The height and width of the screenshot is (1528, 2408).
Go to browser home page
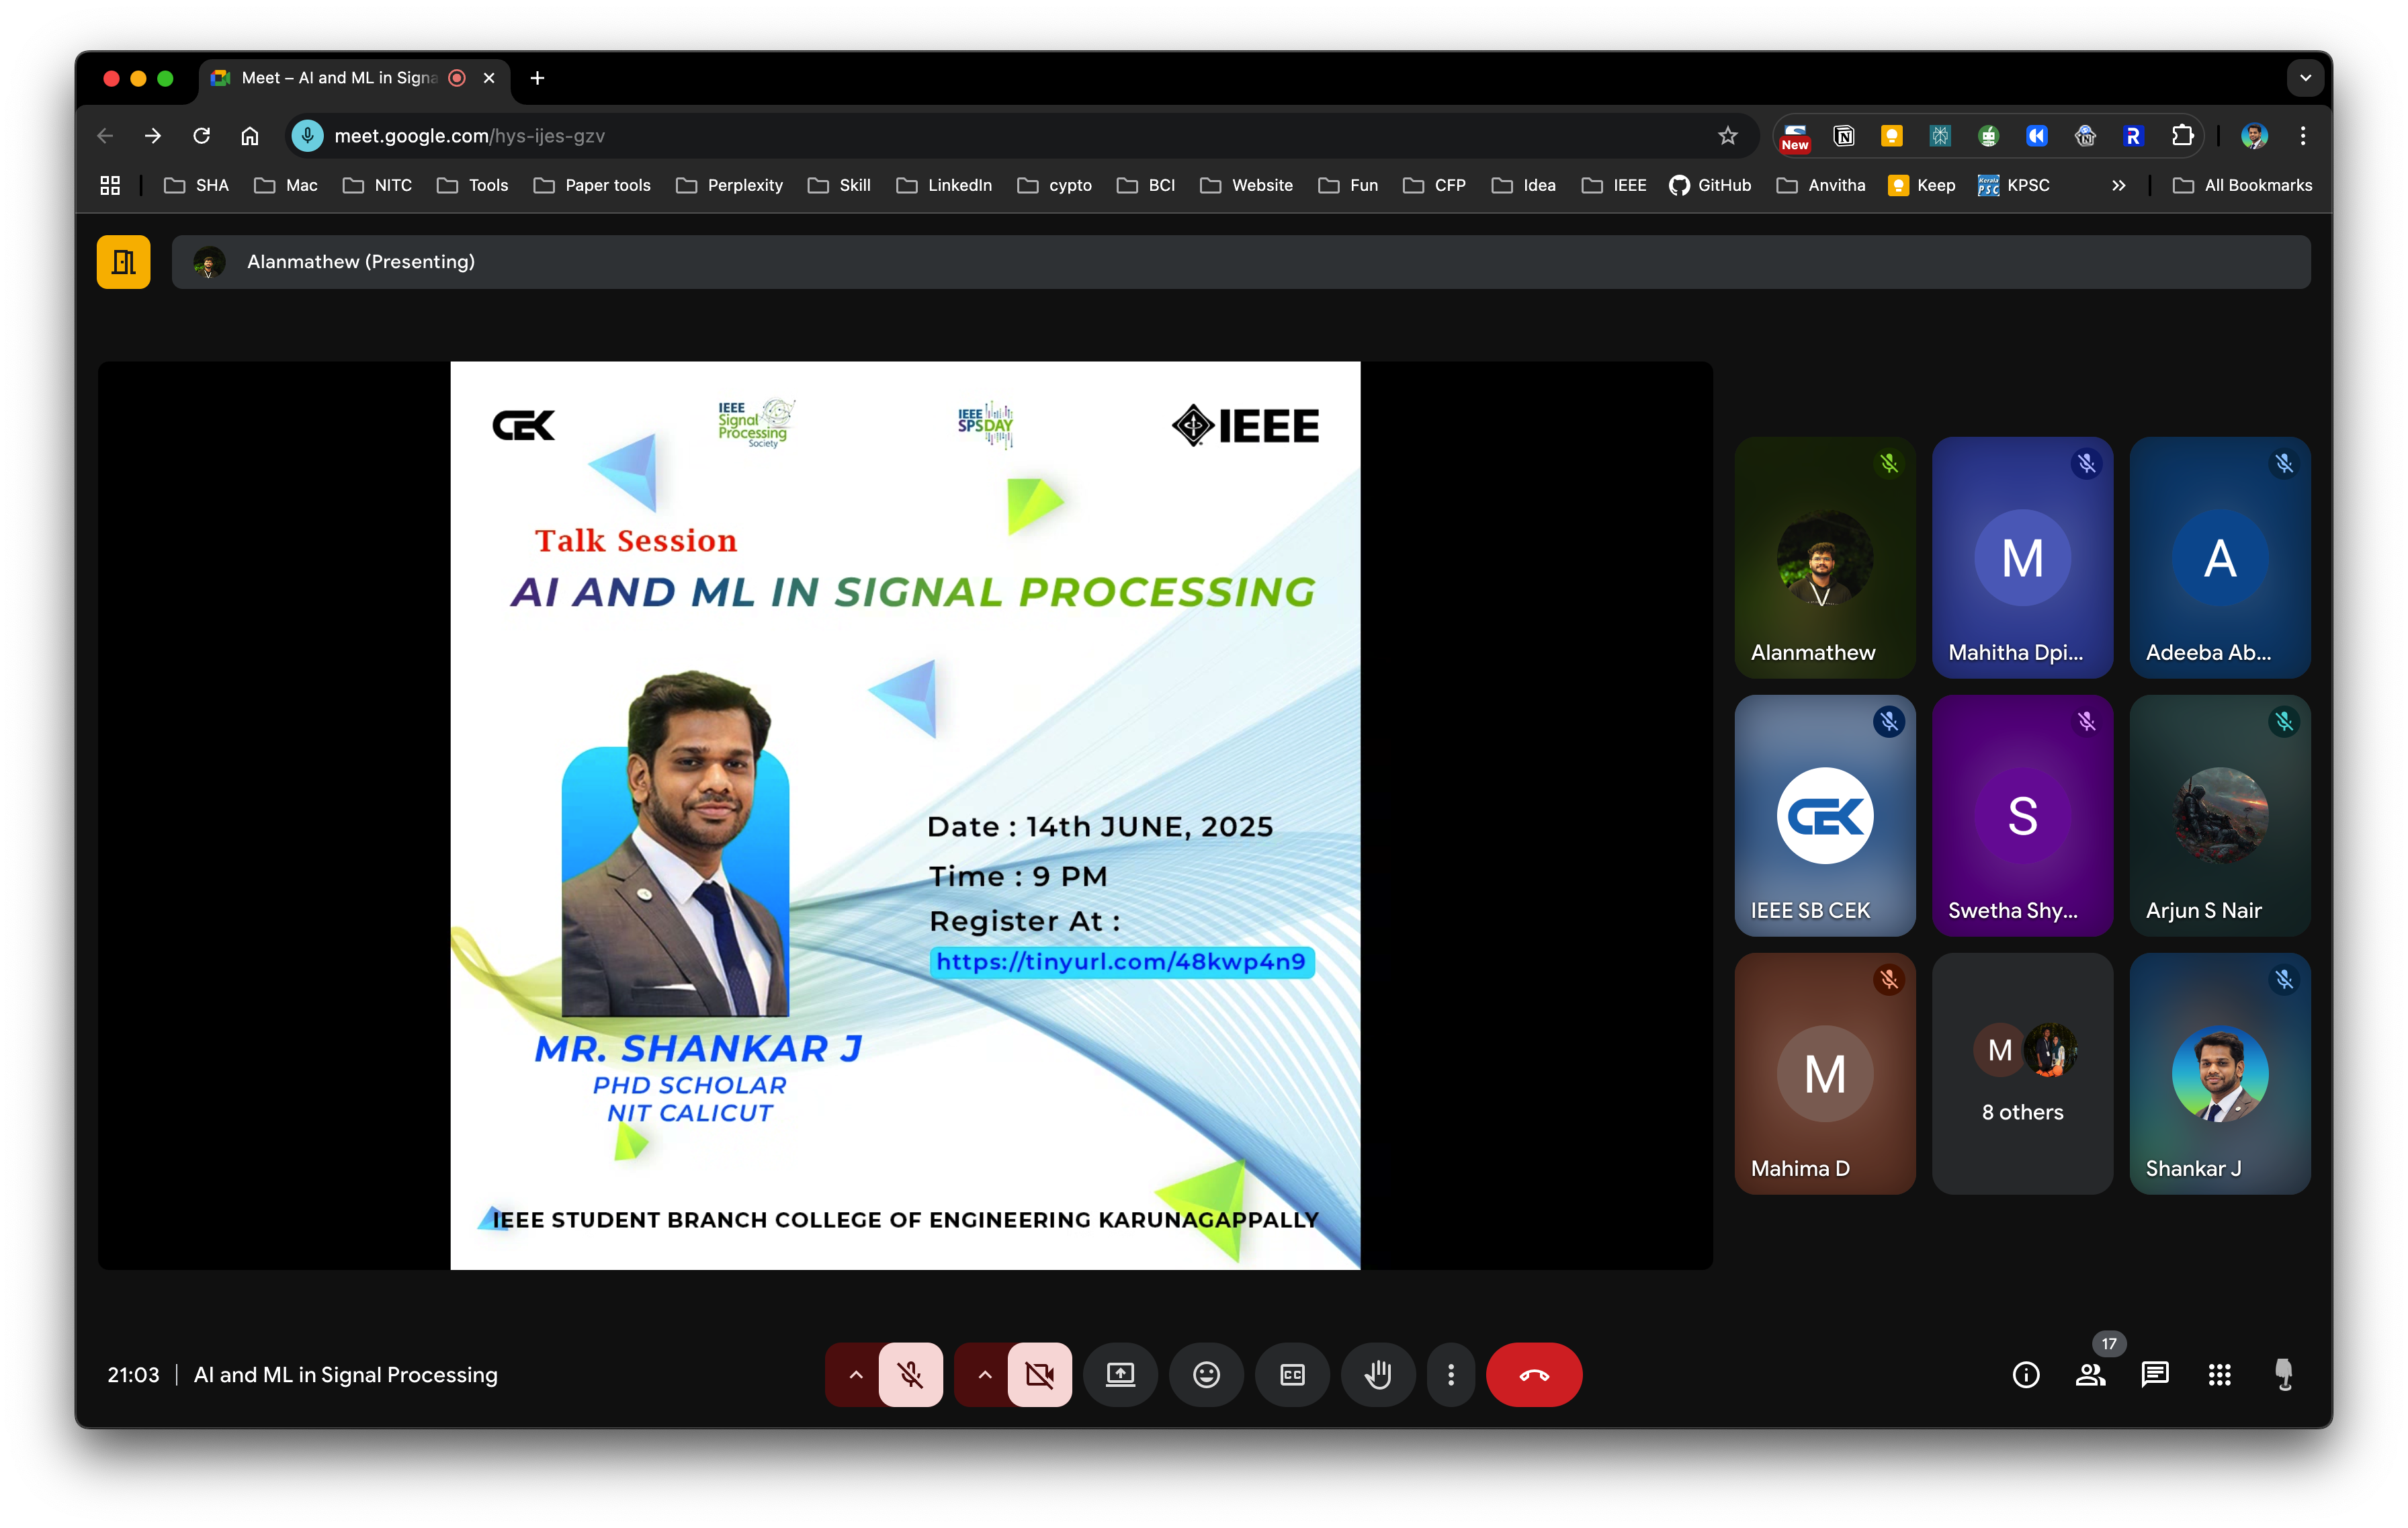(x=250, y=136)
